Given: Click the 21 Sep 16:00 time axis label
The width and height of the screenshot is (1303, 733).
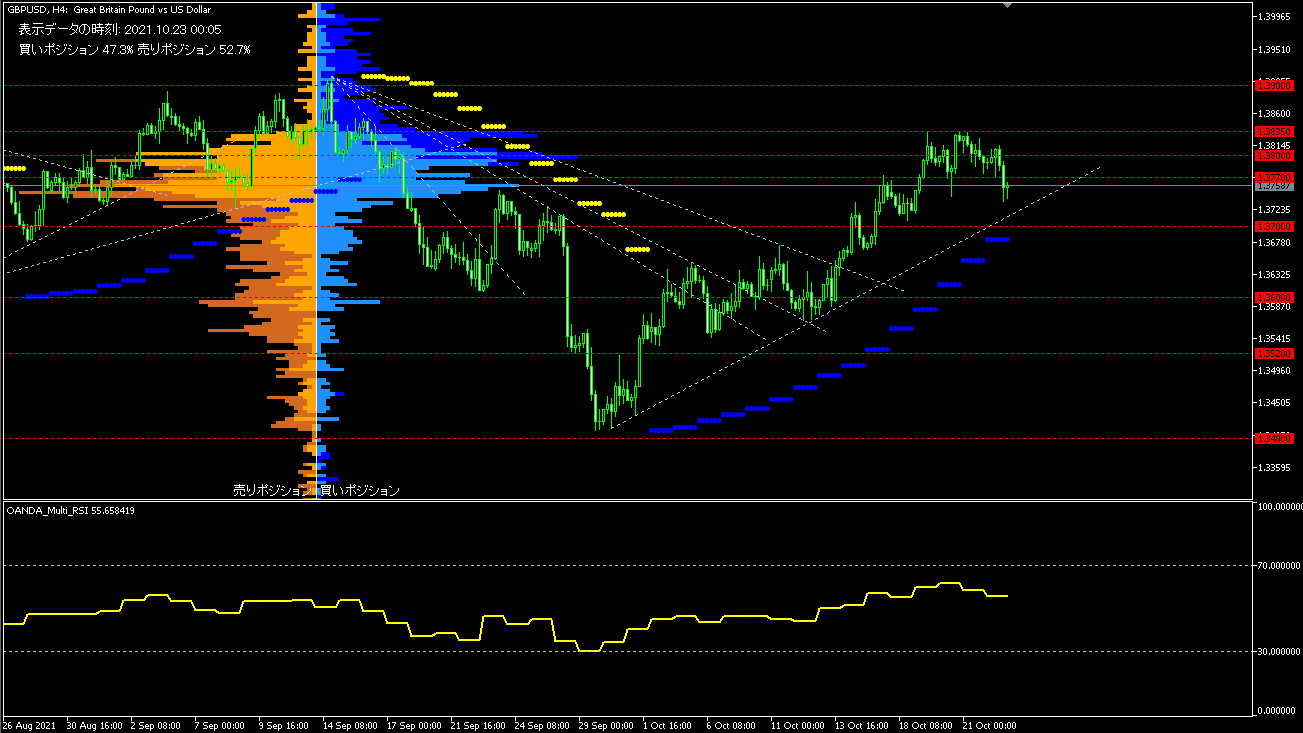Looking at the screenshot, I should (478, 724).
